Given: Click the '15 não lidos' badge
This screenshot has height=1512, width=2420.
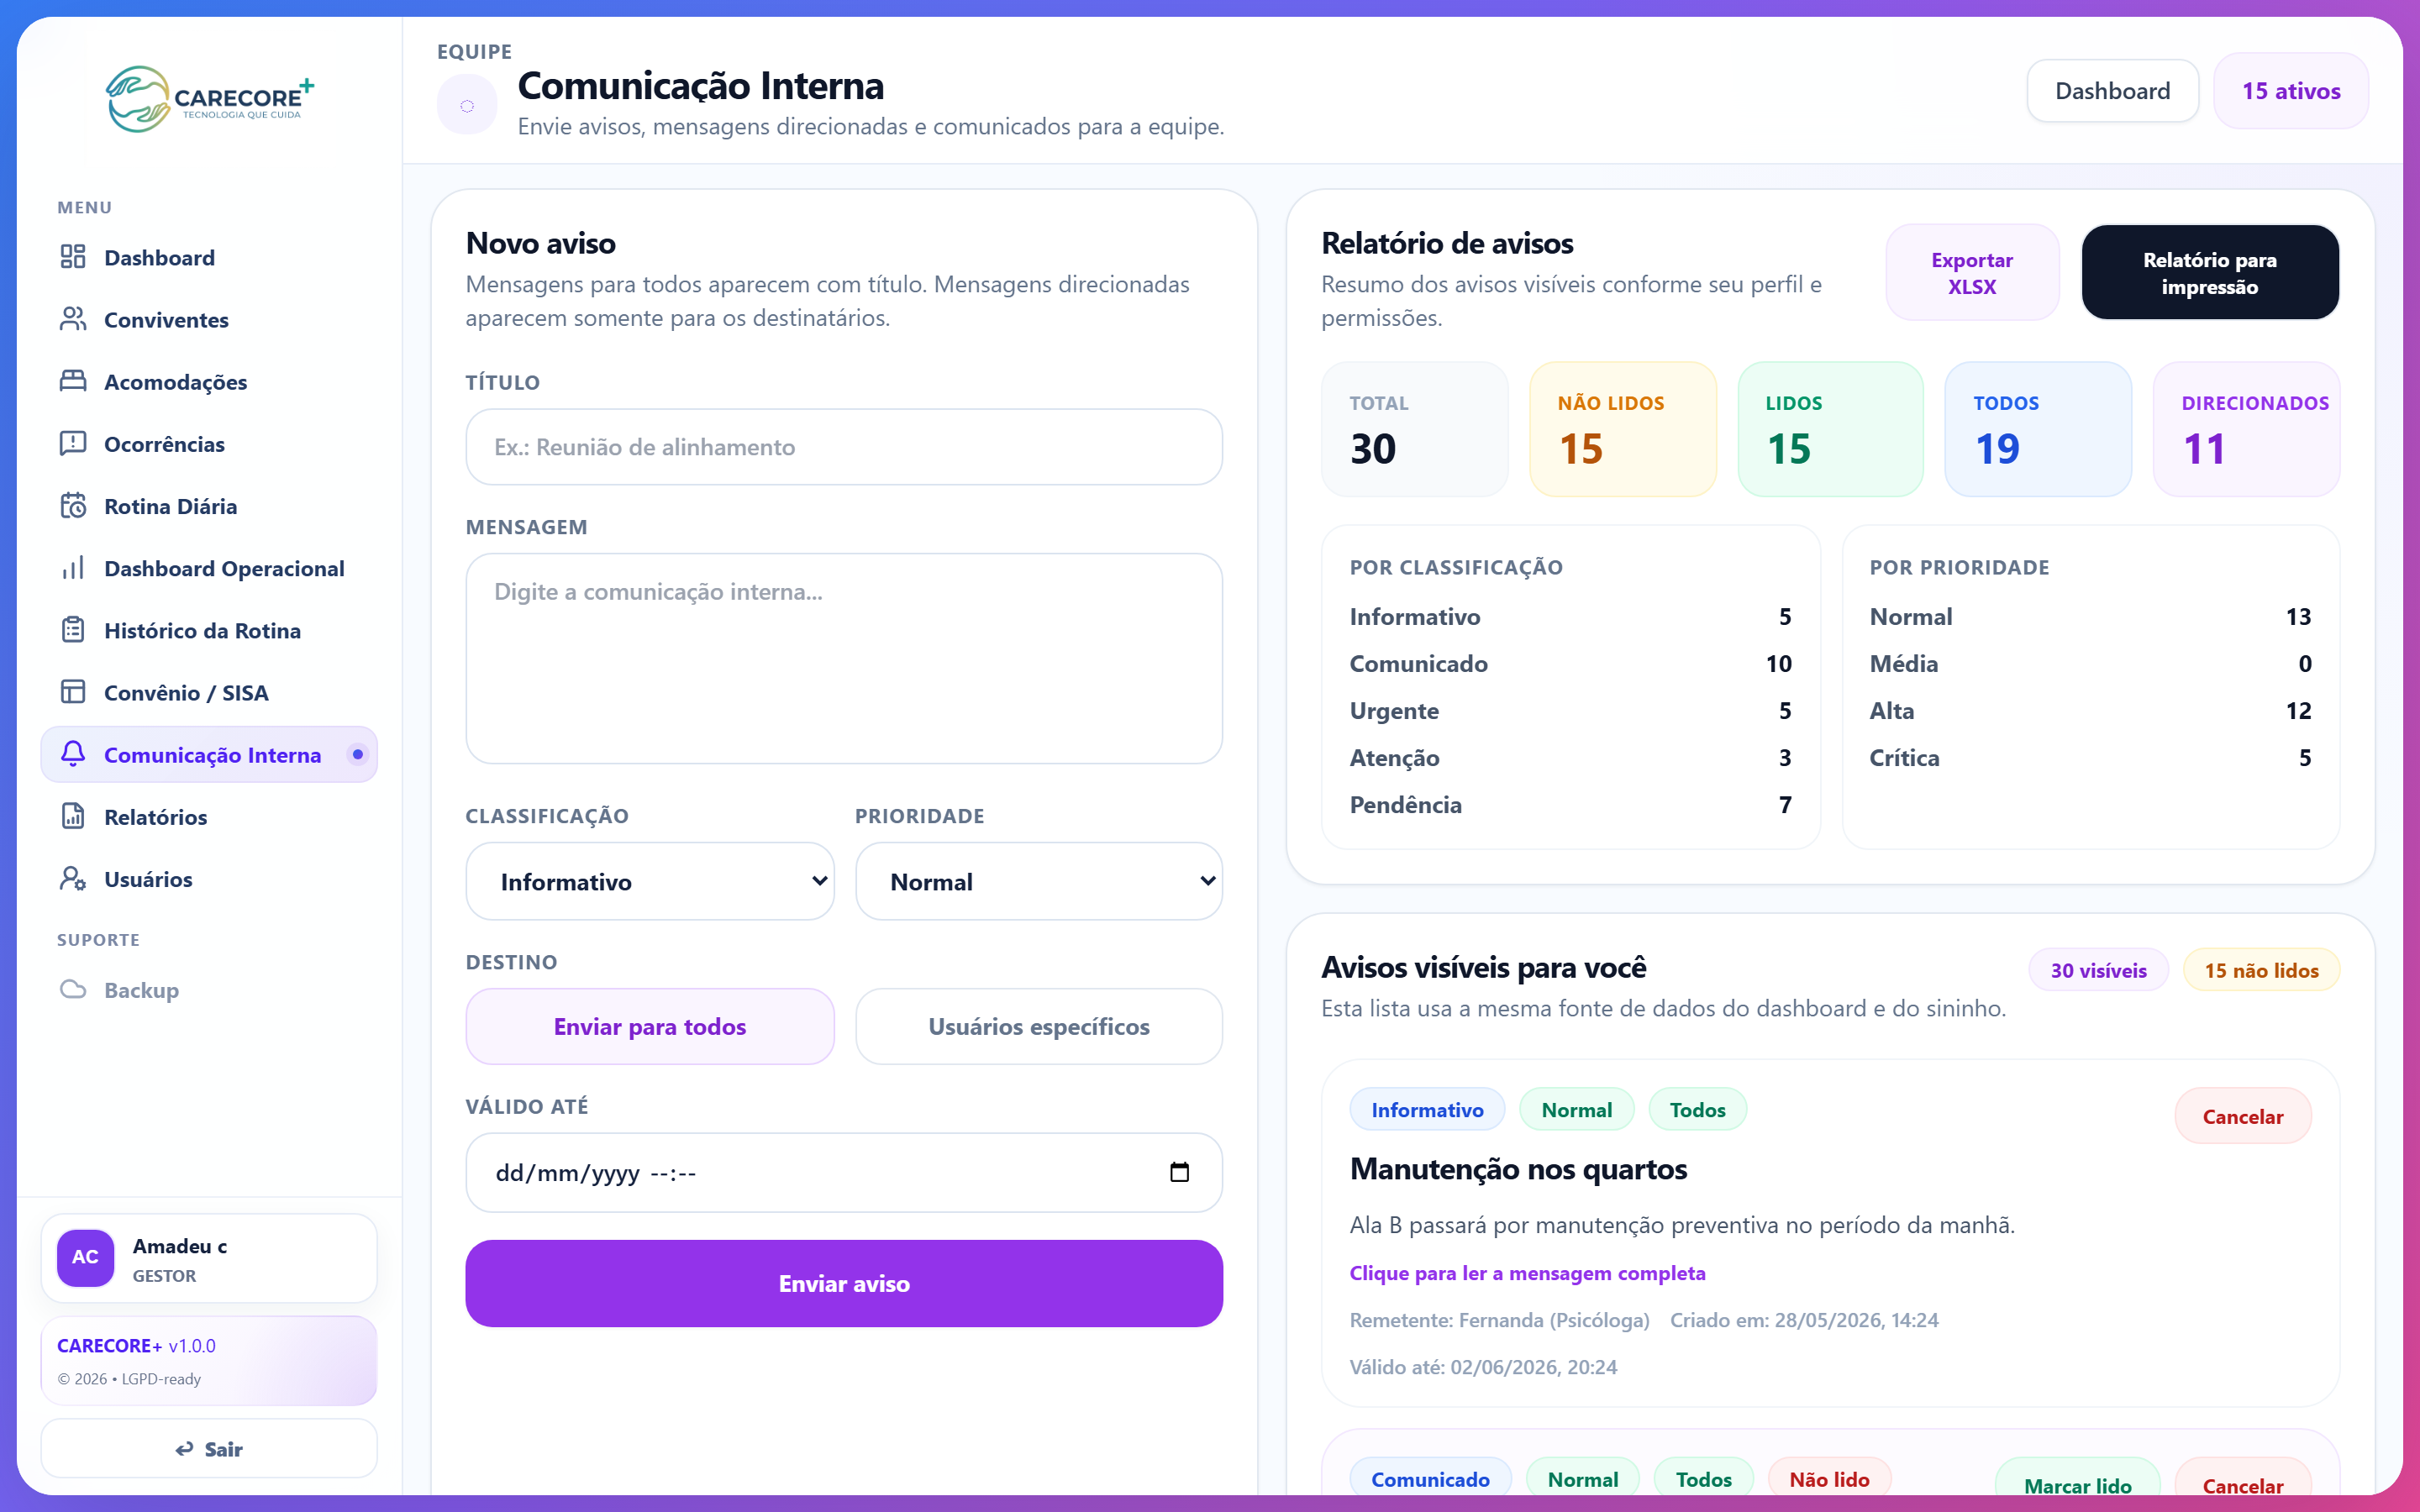Looking at the screenshot, I should (2261, 970).
